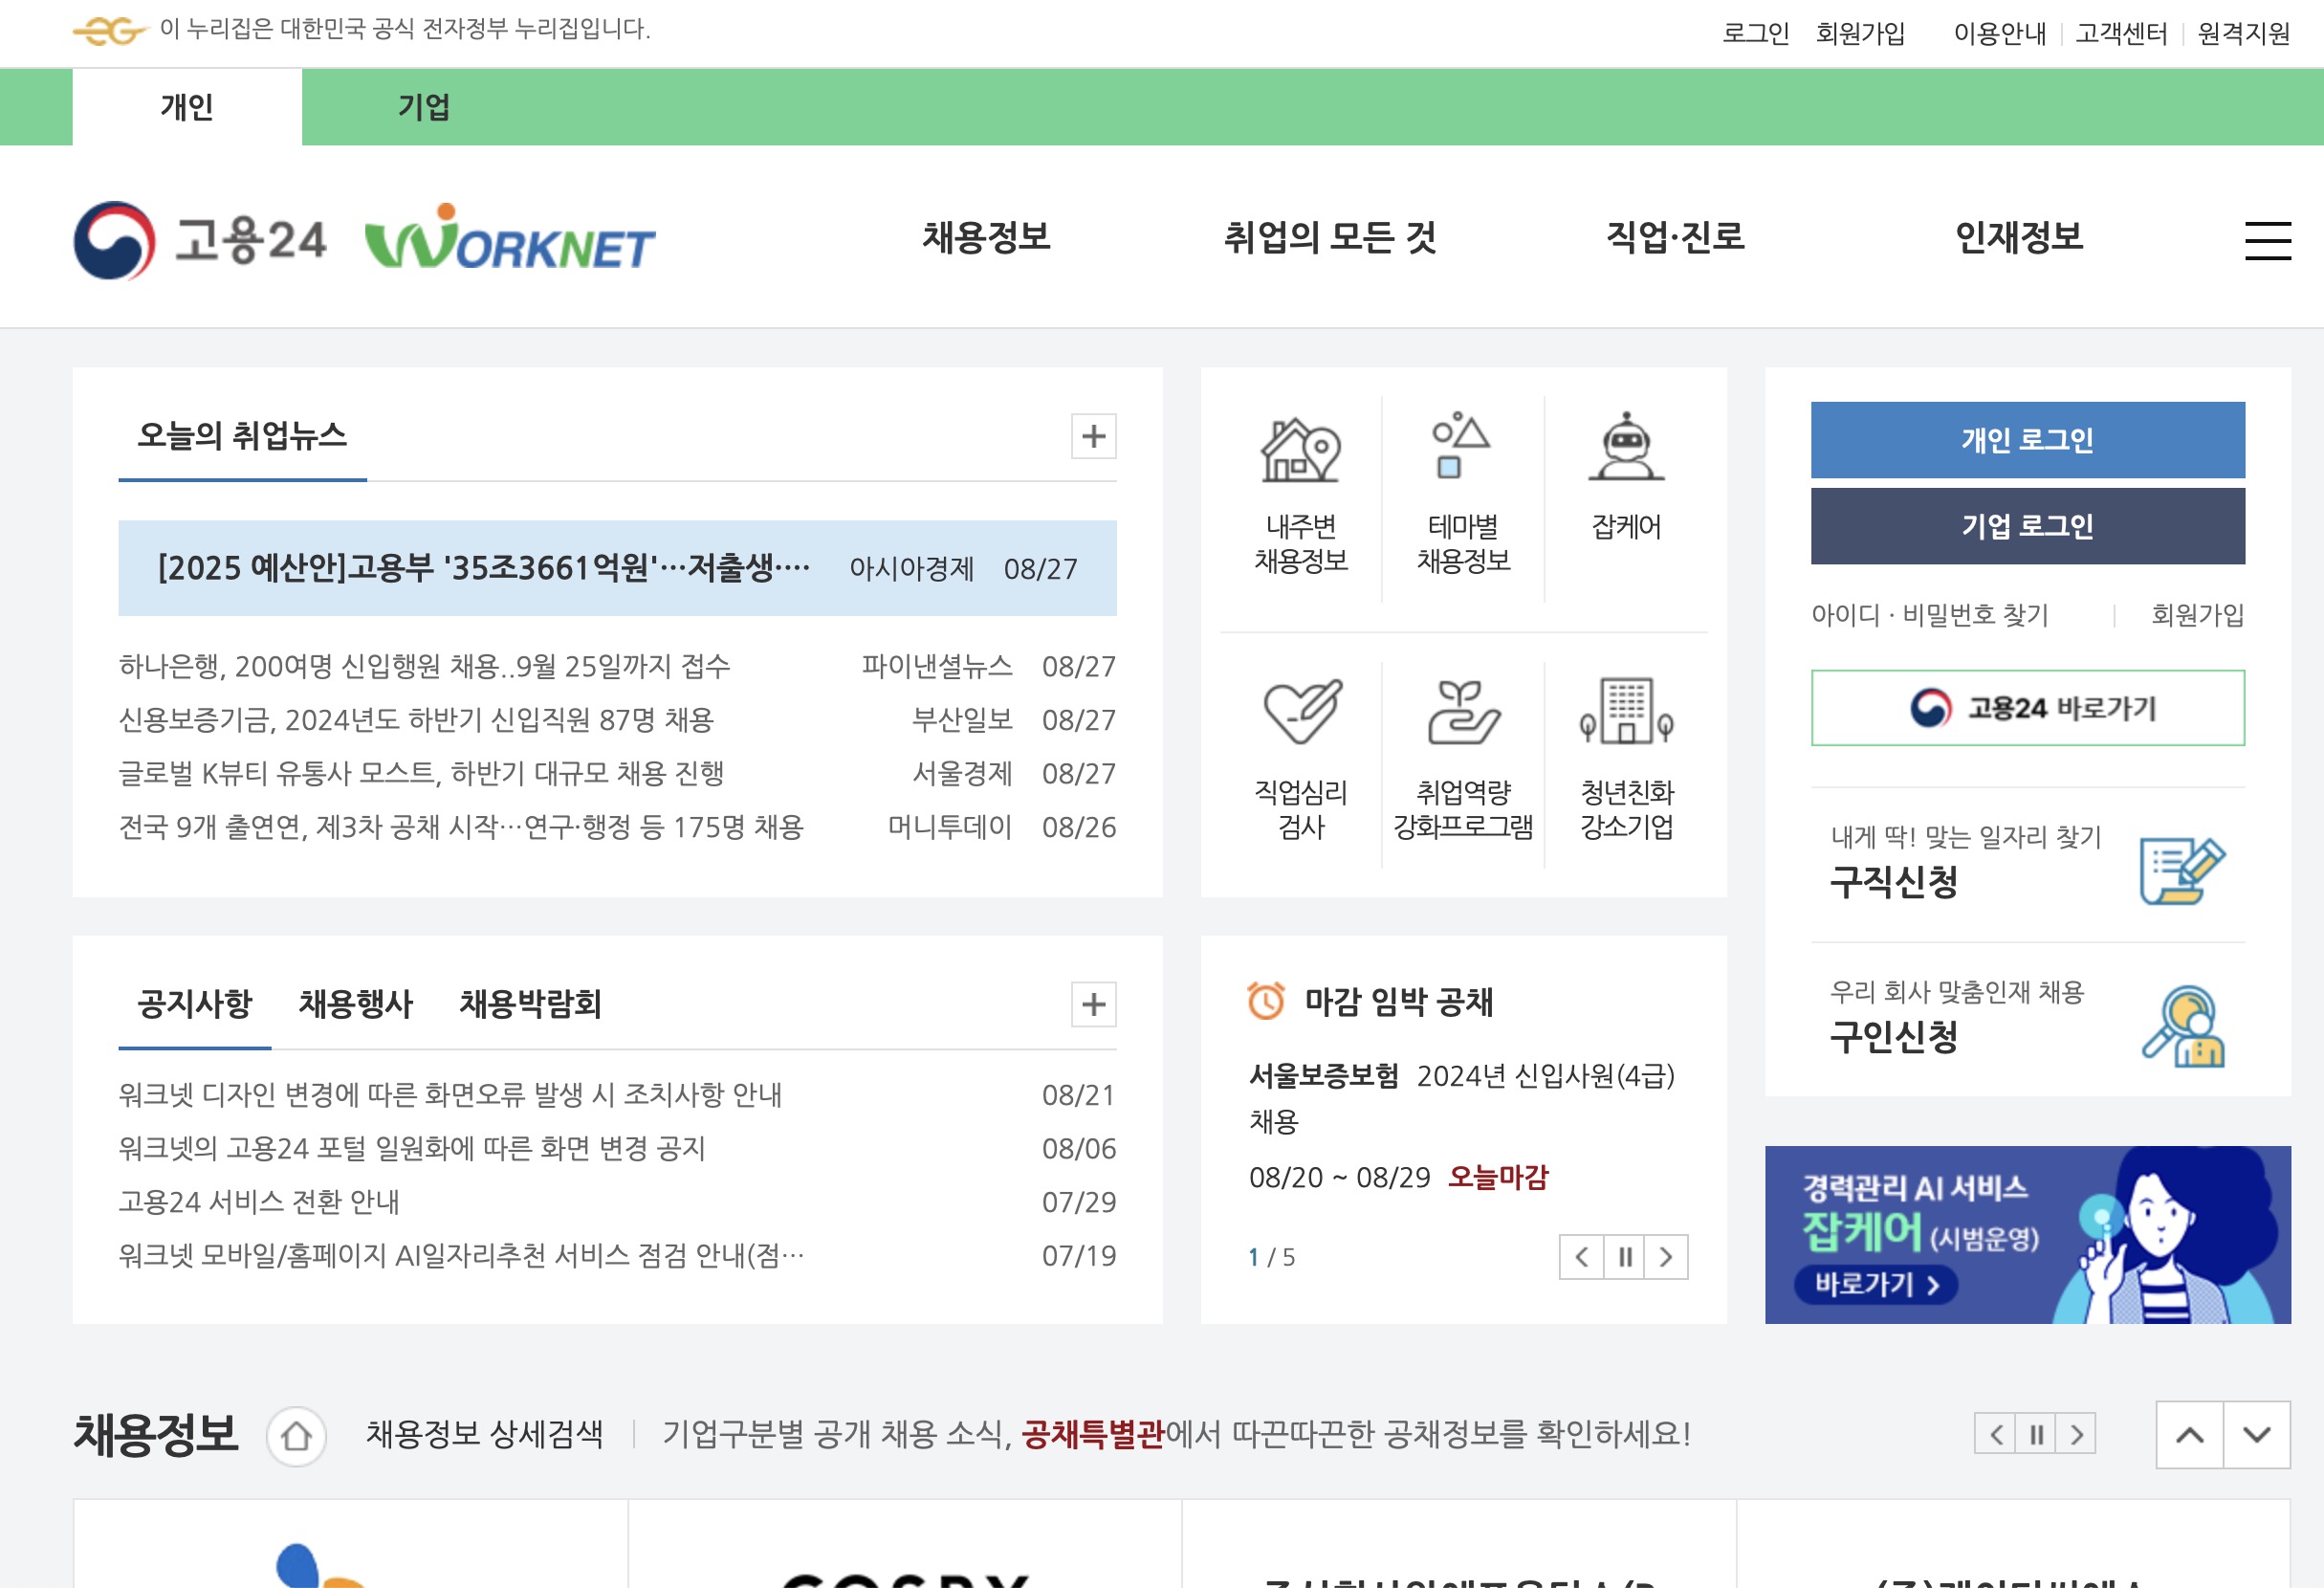The image size is (2324, 1588).
Task: Show next 마감 임박 공채 item
Action: coord(1666,1257)
